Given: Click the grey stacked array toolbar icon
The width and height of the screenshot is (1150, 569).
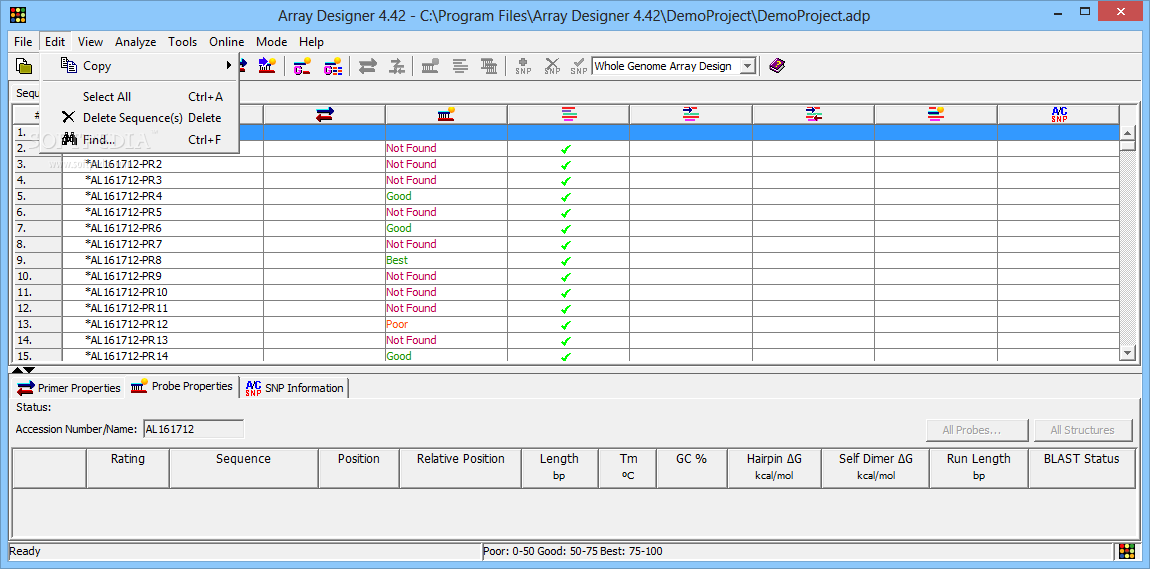Looking at the screenshot, I should [x=489, y=66].
